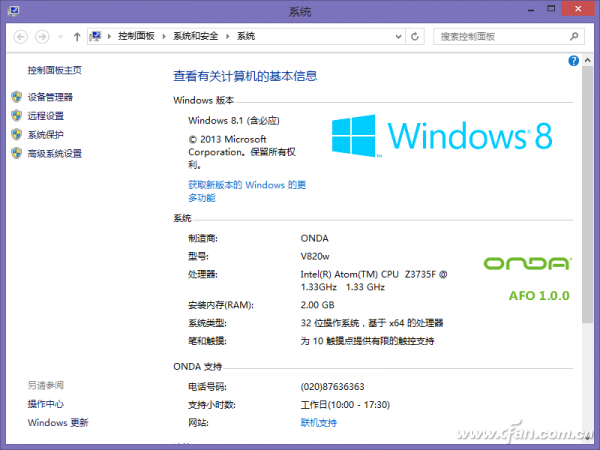600x450 pixels.
Task: Close the 系统 window
Action: pos(578,8)
